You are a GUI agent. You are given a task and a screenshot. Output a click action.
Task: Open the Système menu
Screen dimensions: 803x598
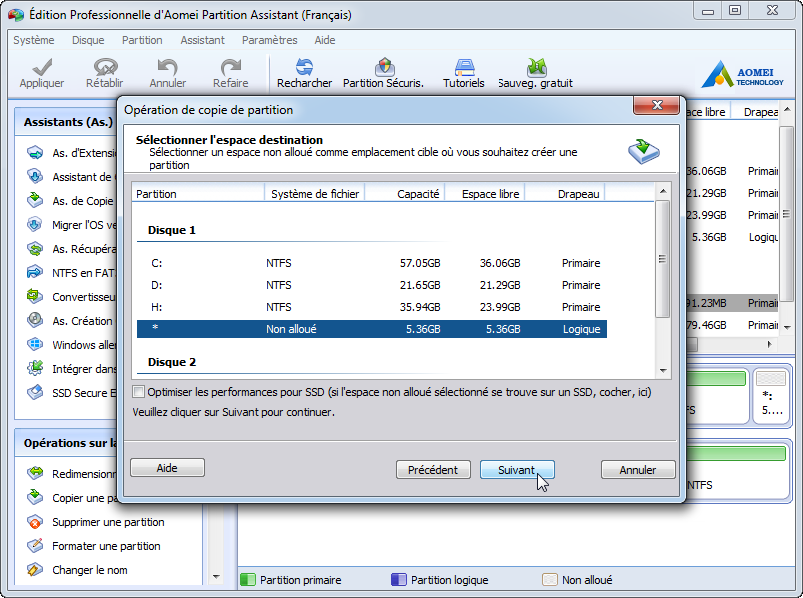(34, 40)
